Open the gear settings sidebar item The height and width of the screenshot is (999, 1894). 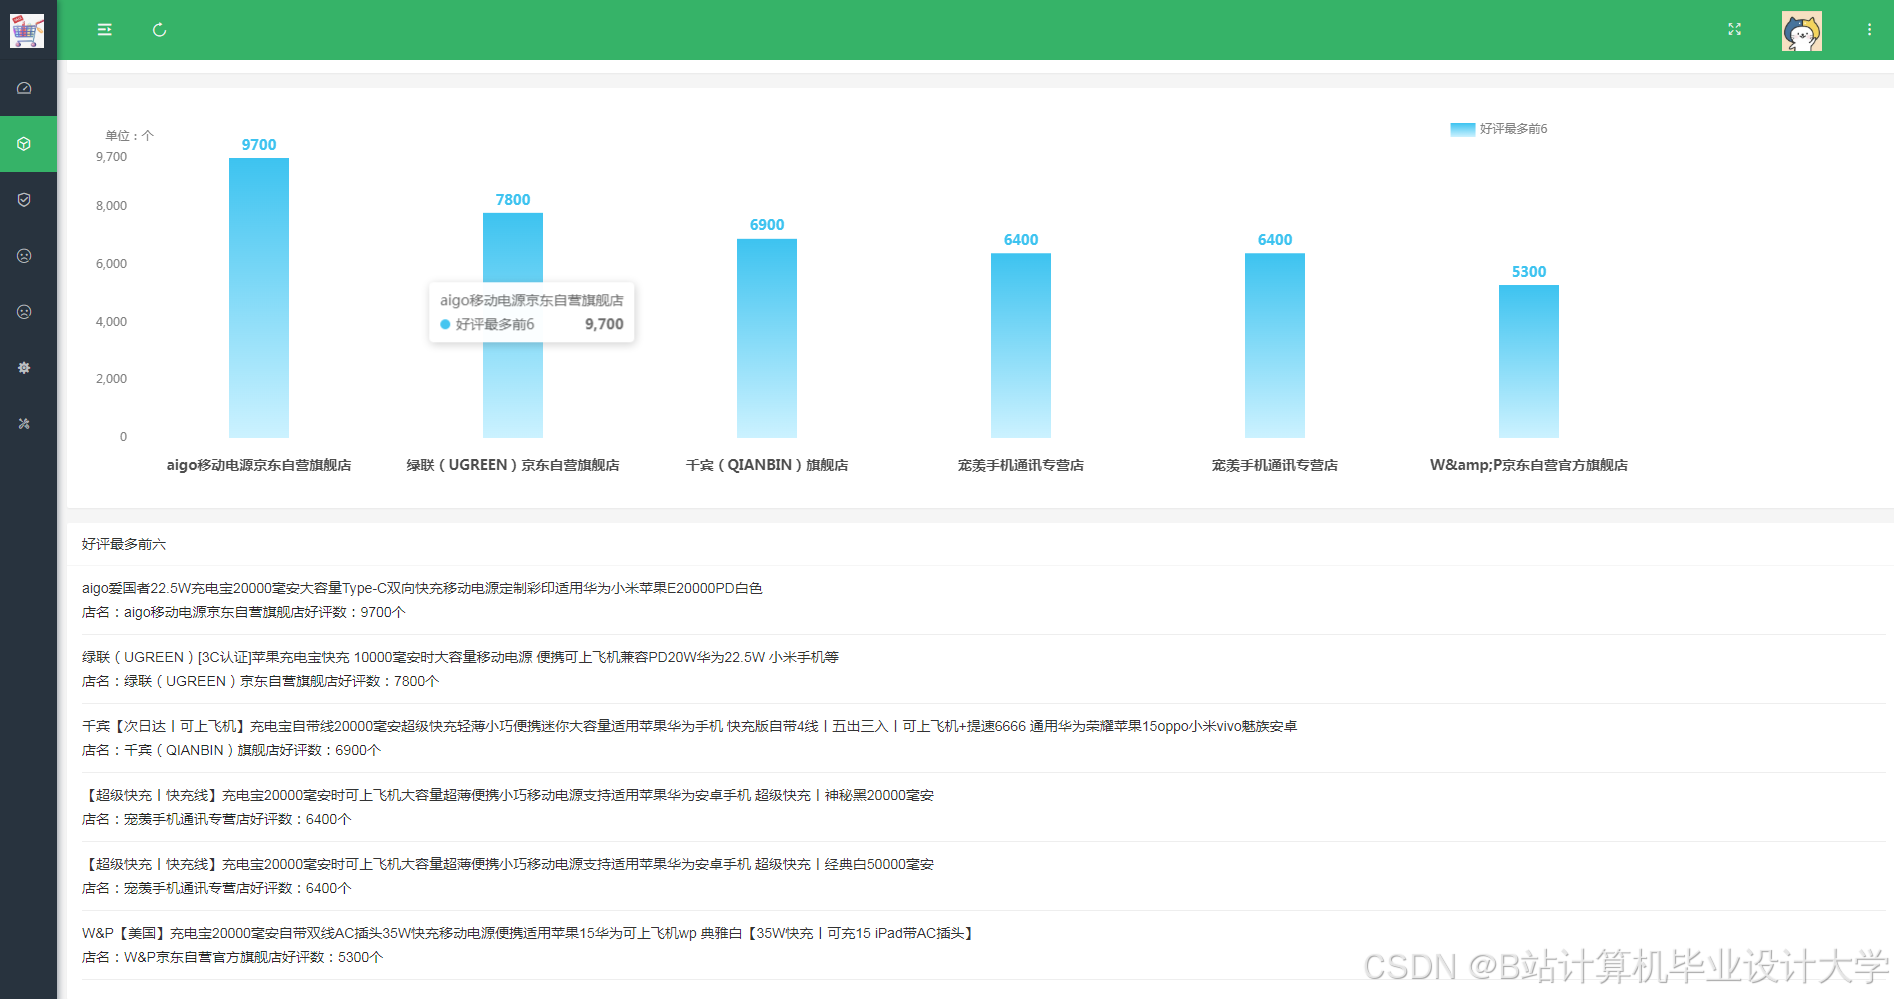click(24, 368)
